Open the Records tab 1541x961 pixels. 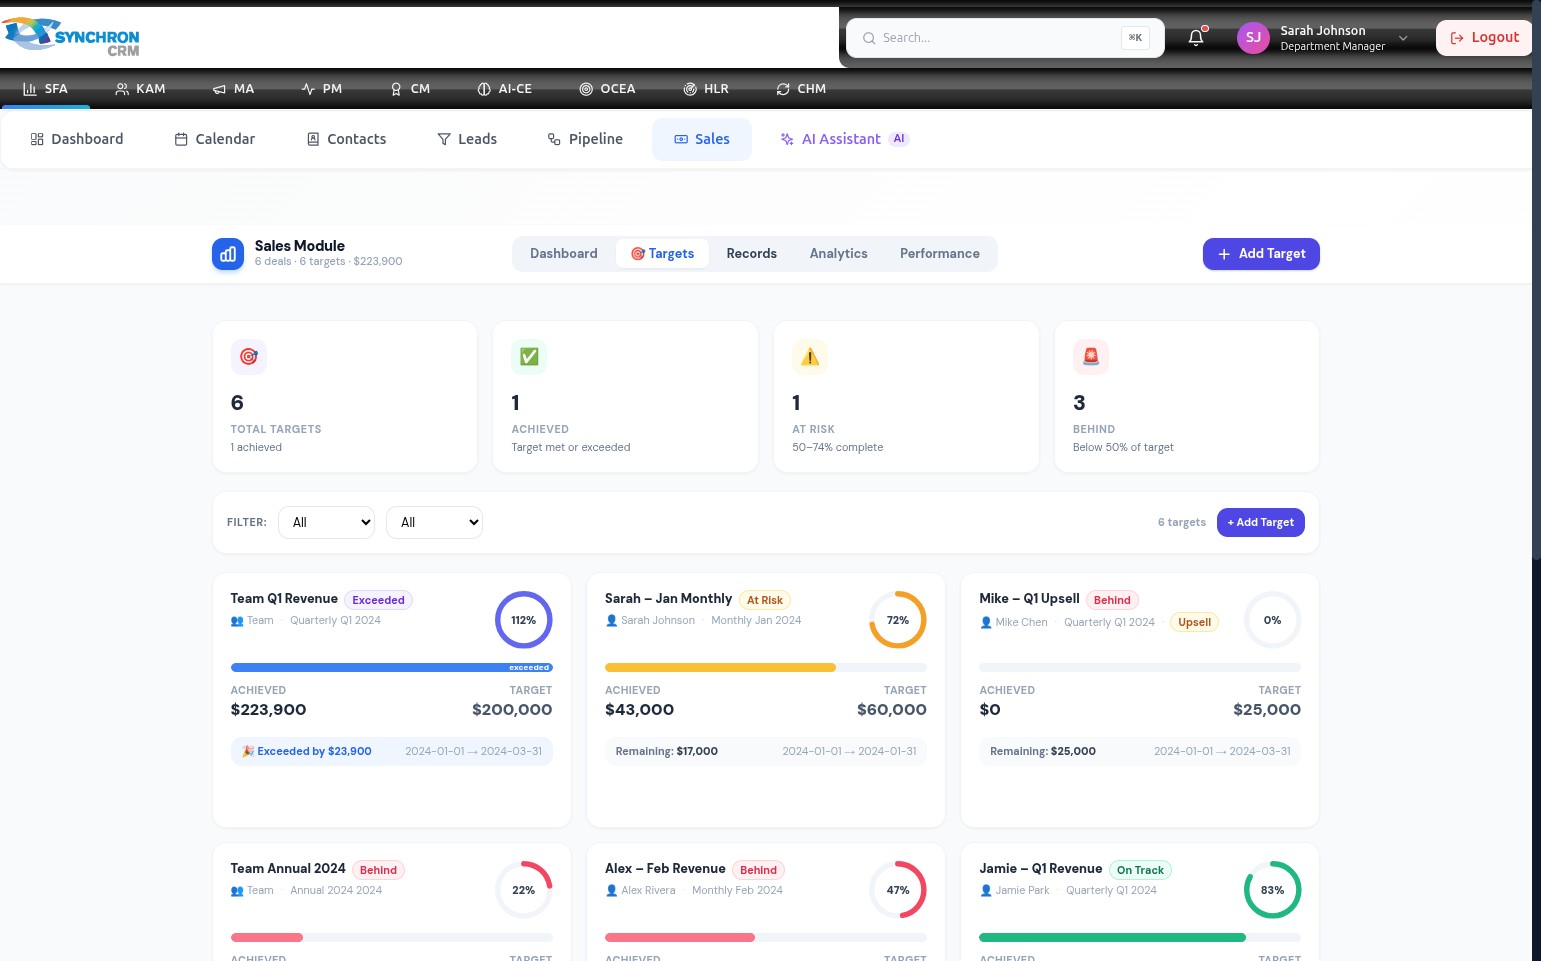click(752, 254)
